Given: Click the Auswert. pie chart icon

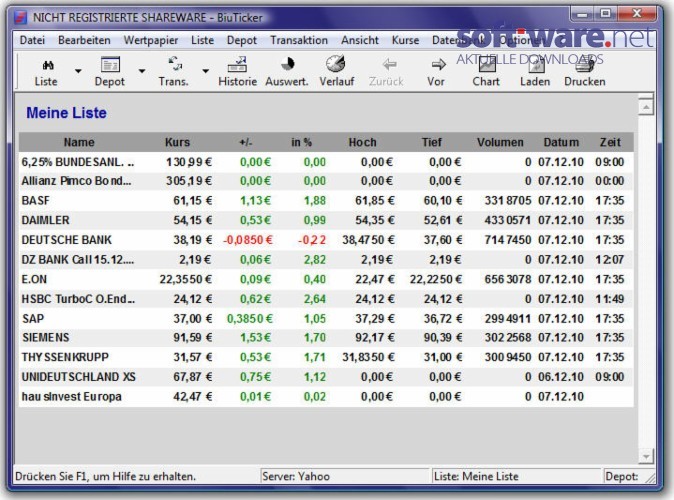Looking at the screenshot, I should [x=288, y=64].
